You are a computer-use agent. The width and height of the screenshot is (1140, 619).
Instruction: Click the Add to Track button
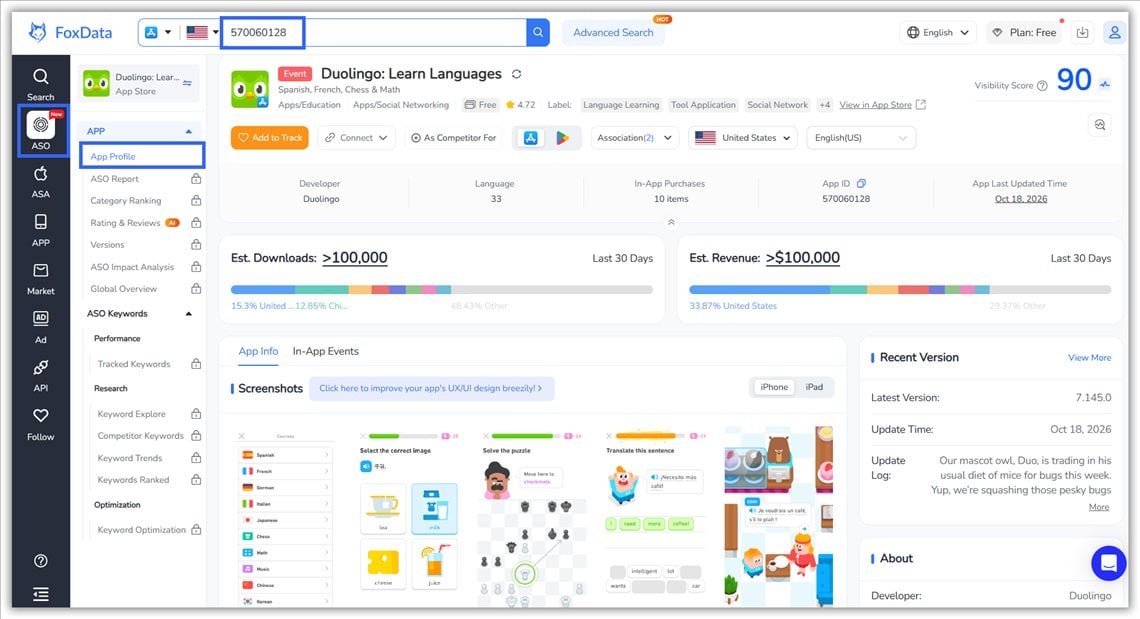click(x=270, y=137)
